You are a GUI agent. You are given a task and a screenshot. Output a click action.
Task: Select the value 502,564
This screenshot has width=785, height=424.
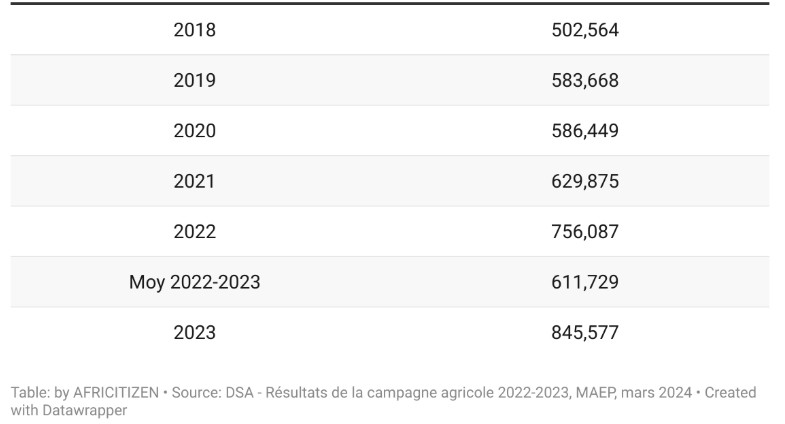585,30
